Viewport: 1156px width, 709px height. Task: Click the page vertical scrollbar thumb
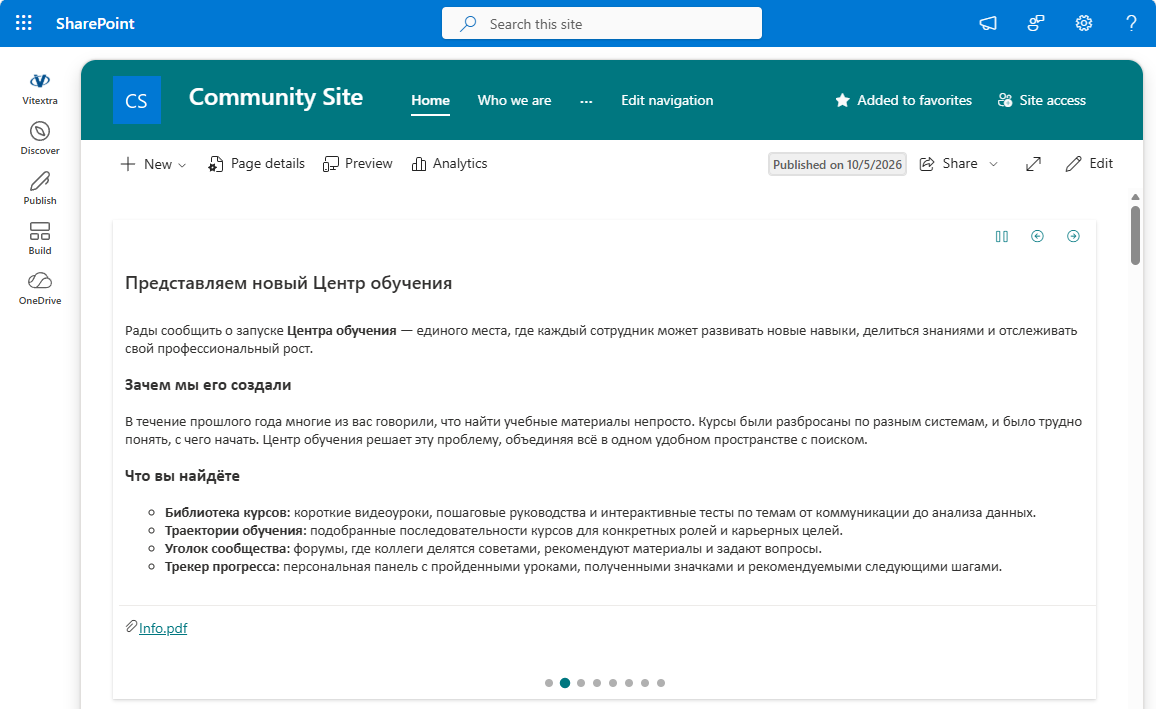[1135, 235]
